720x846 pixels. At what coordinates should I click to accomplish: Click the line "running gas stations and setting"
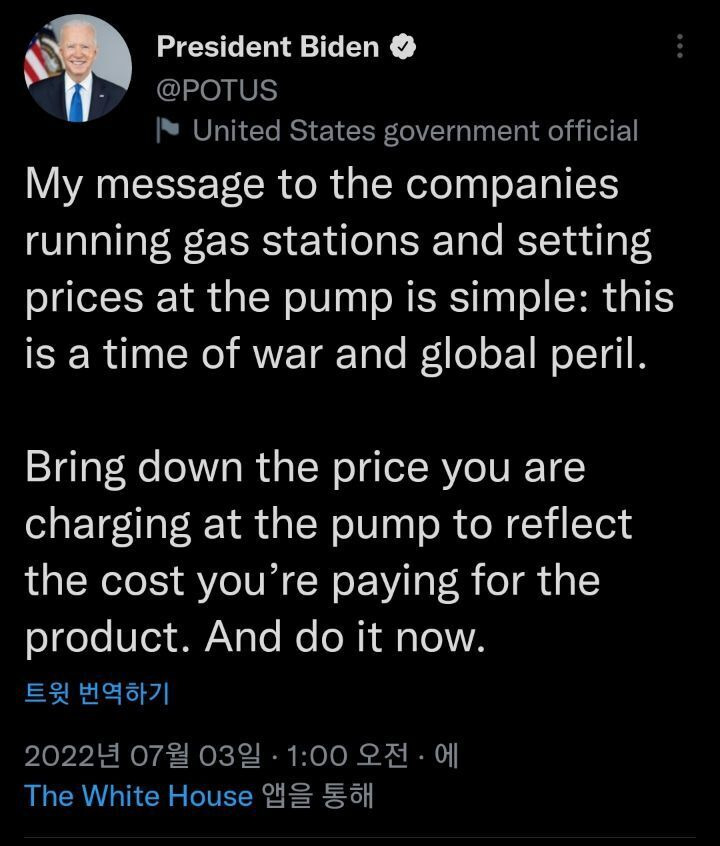338,242
